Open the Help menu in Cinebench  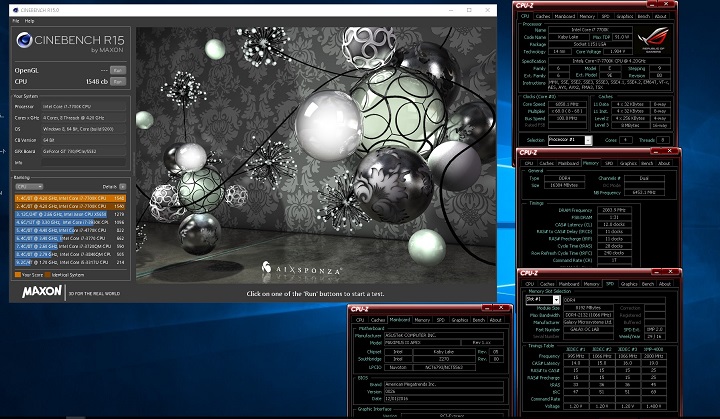tap(30, 20)
